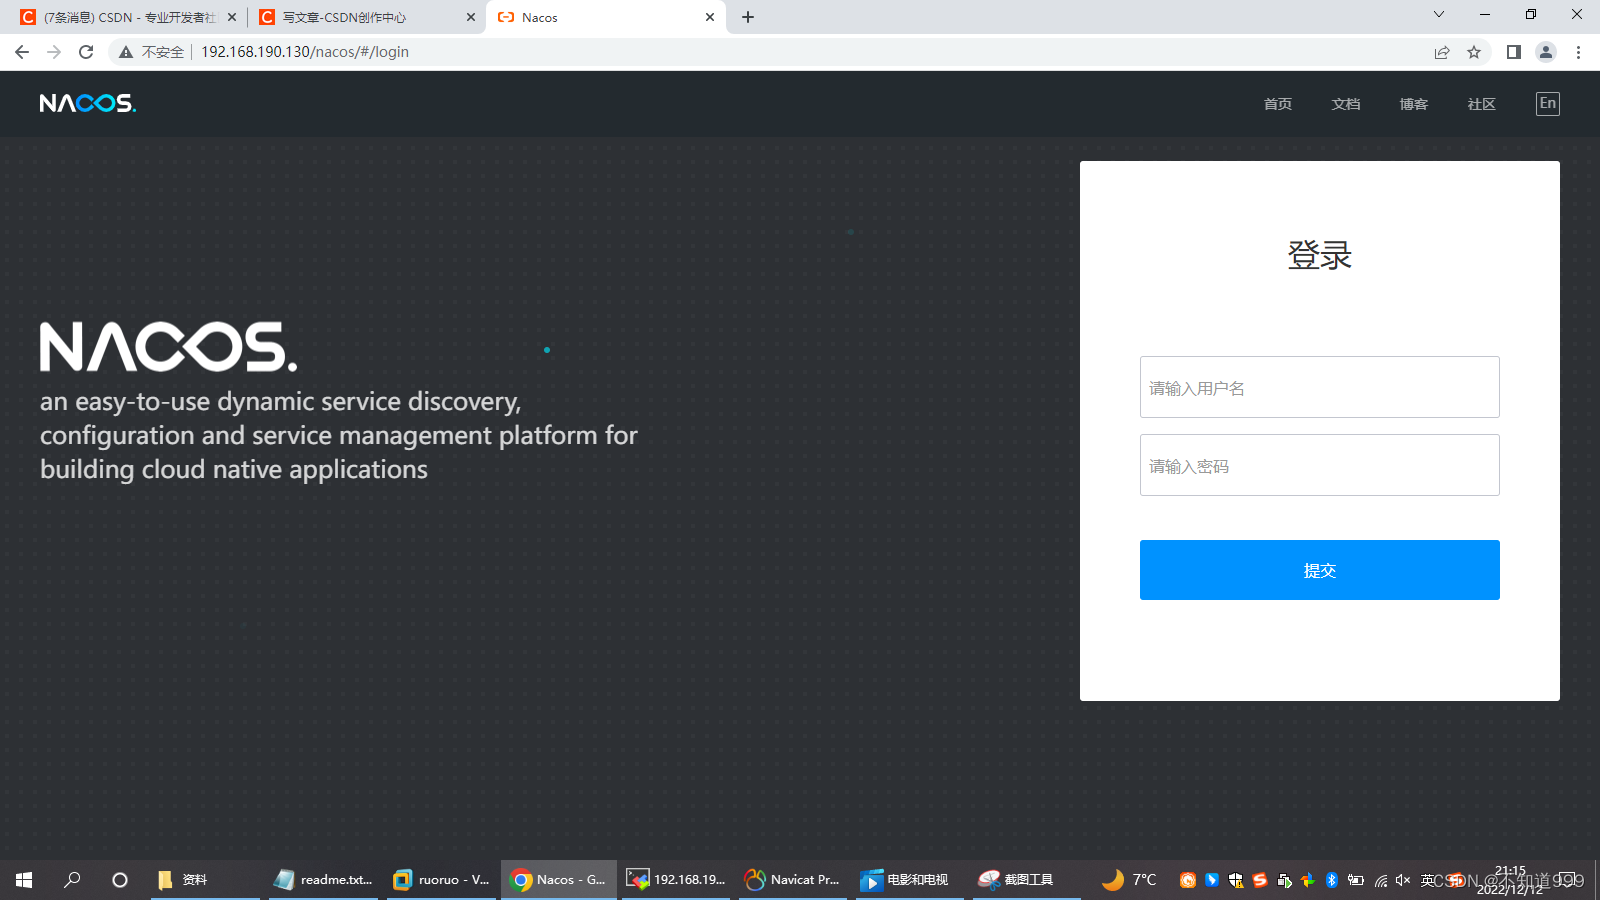Image resolution: width=1600 pixels, height=900 pixels.
Task: Open Windows taskbar search
Action: click(x=72, y=880)
